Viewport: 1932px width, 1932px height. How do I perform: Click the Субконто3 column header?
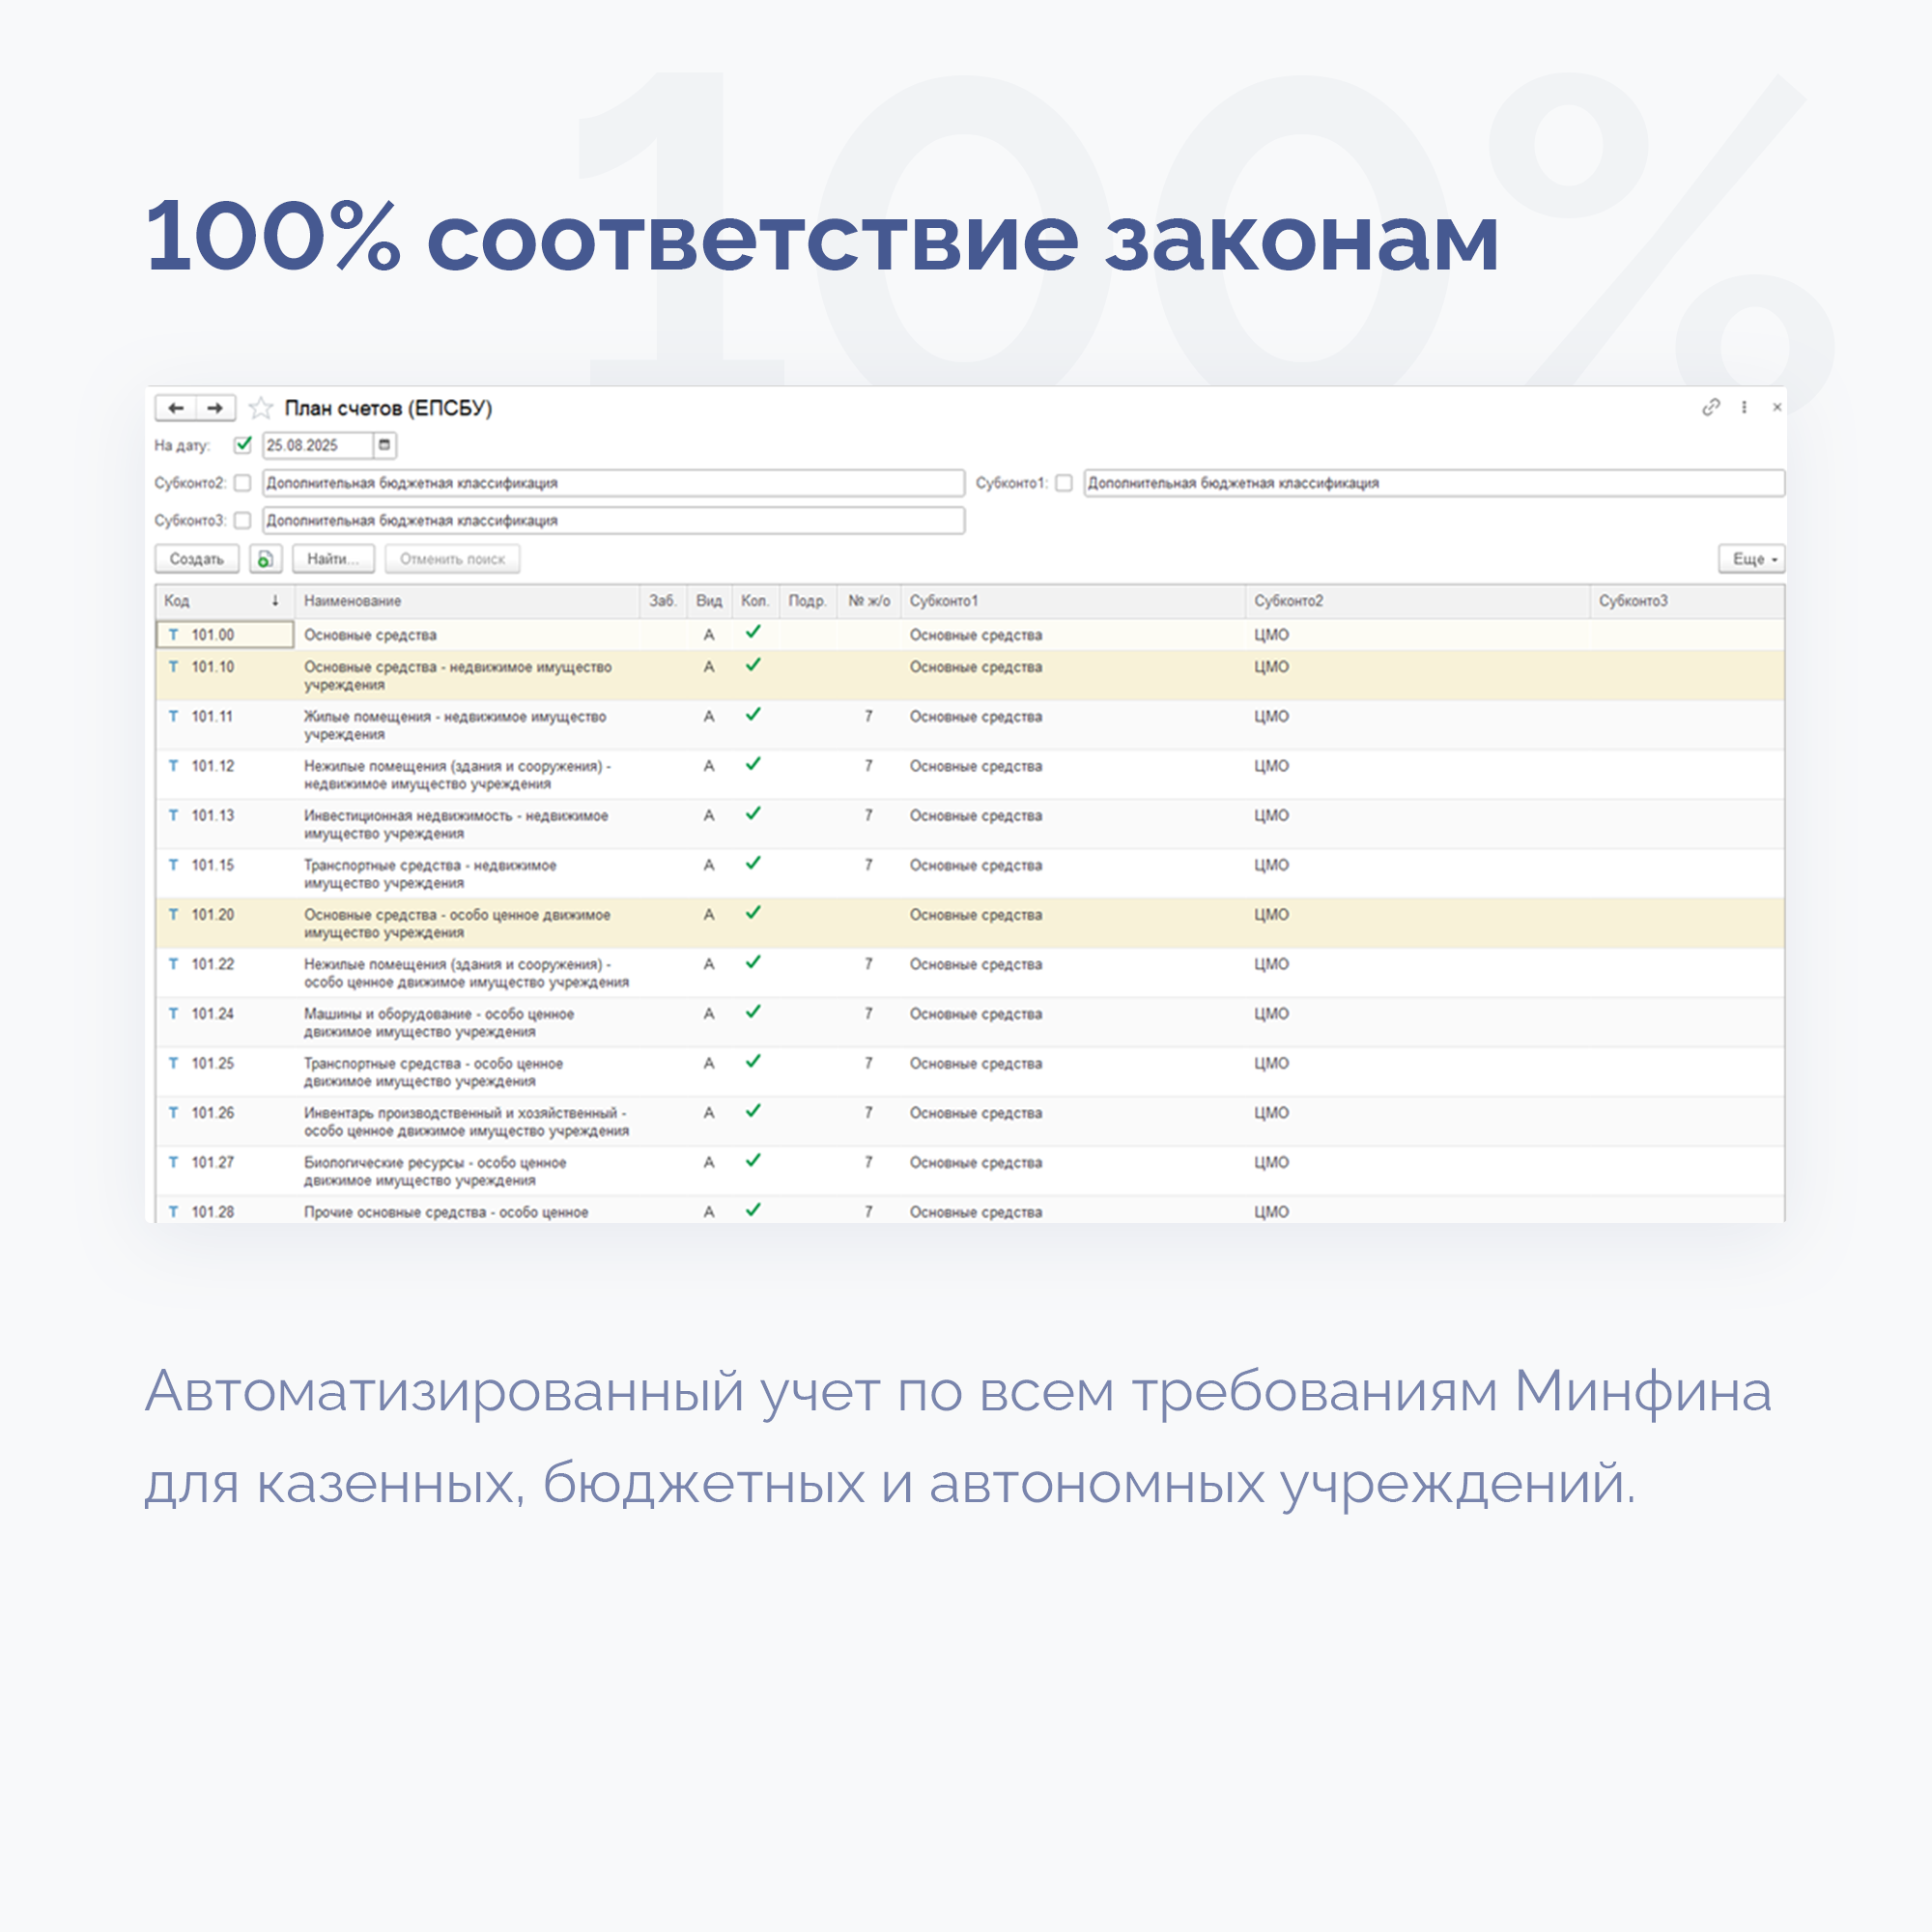[1687, 601]
